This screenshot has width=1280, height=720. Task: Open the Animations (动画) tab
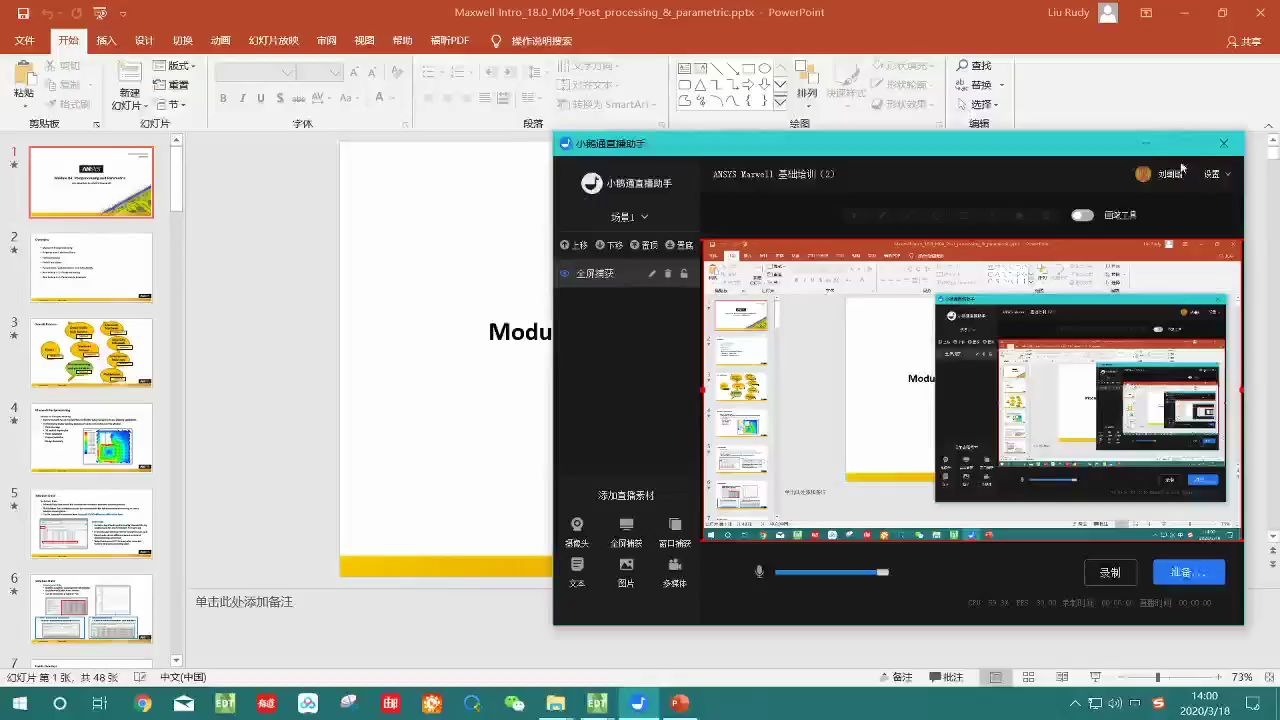click(220, 41)
